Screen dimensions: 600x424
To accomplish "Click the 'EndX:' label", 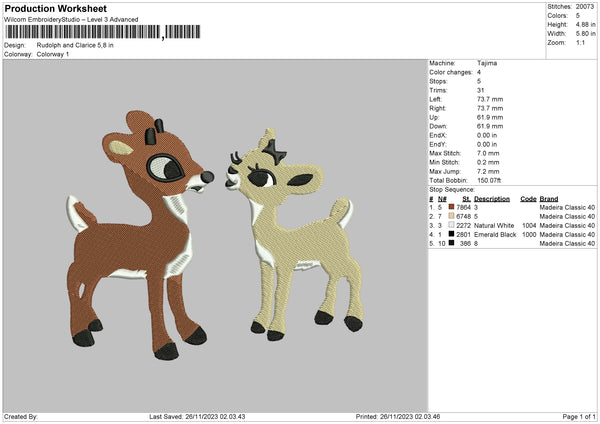I will tap(438, 135).
